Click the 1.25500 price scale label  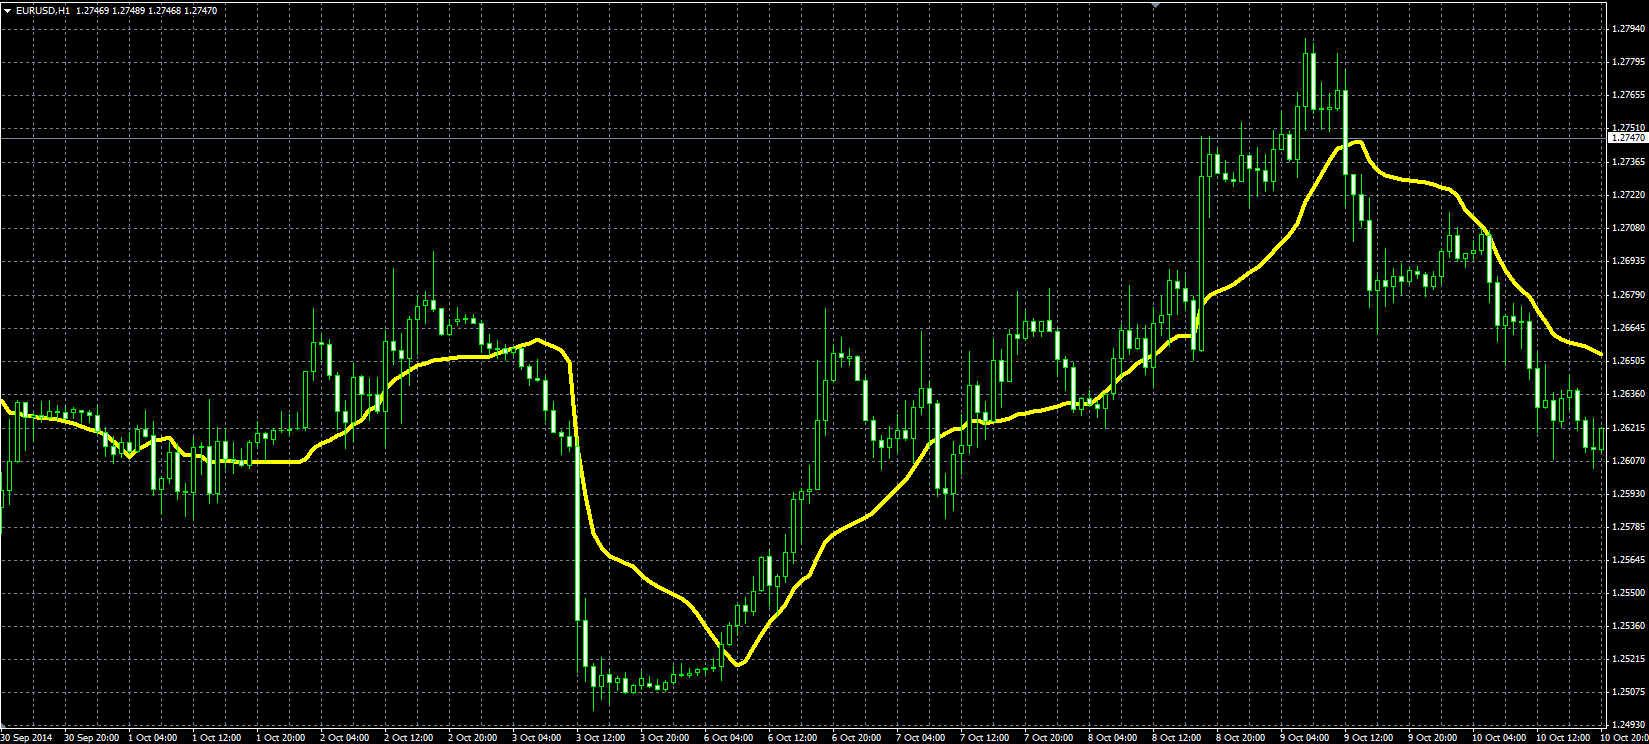coord(1629,592)
